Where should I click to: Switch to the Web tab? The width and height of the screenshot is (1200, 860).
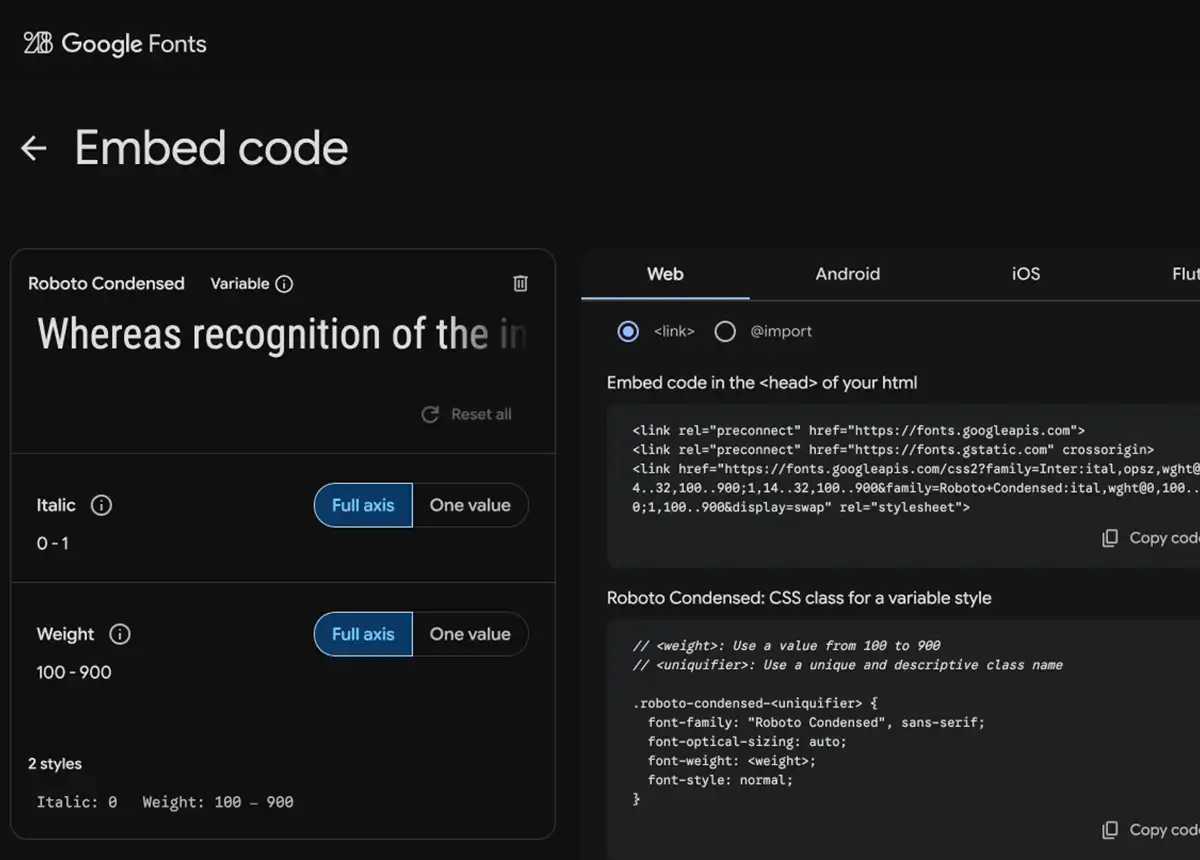665,274
